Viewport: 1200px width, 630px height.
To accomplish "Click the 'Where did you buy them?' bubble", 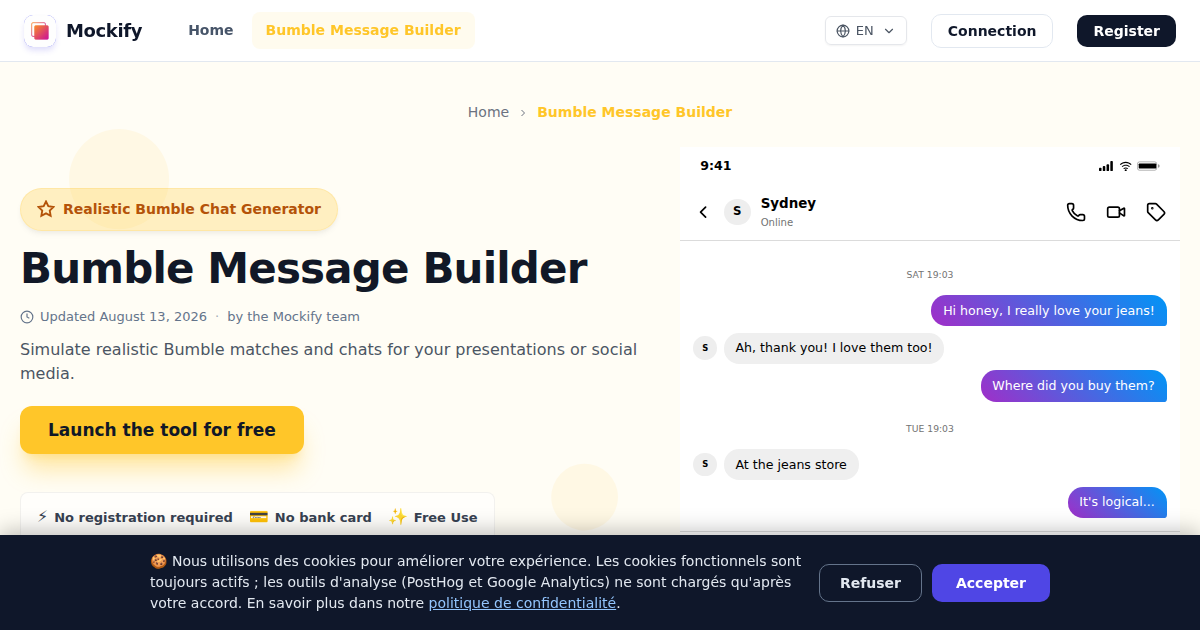I will click(x=1073, y=386).
